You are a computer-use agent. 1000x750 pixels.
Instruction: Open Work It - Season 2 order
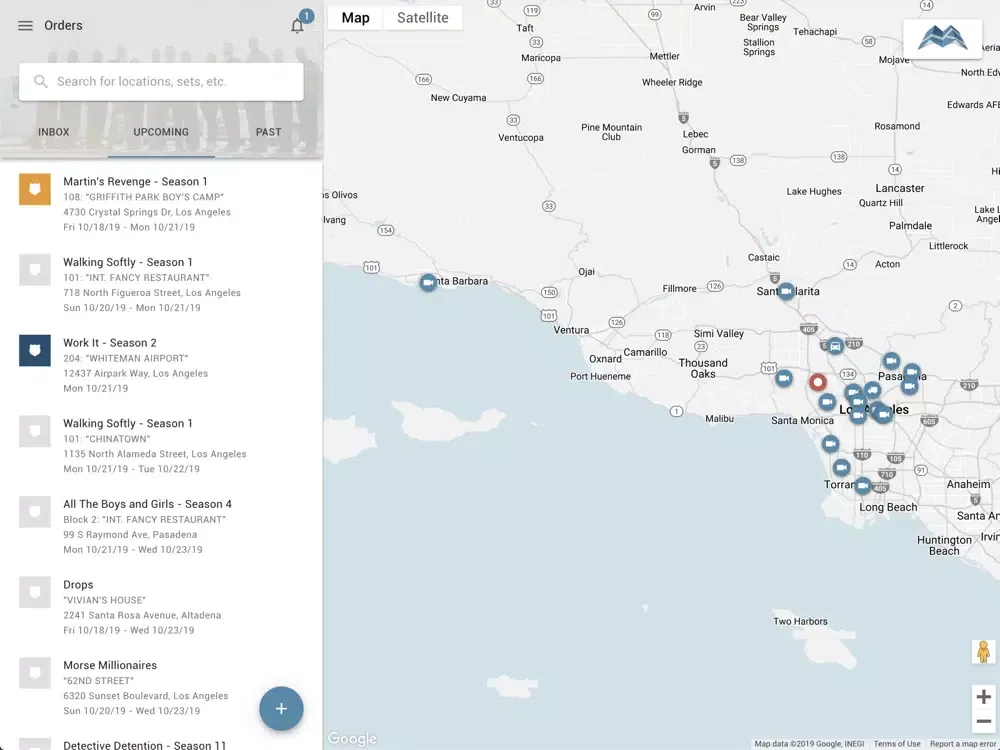tap(110, 343)
